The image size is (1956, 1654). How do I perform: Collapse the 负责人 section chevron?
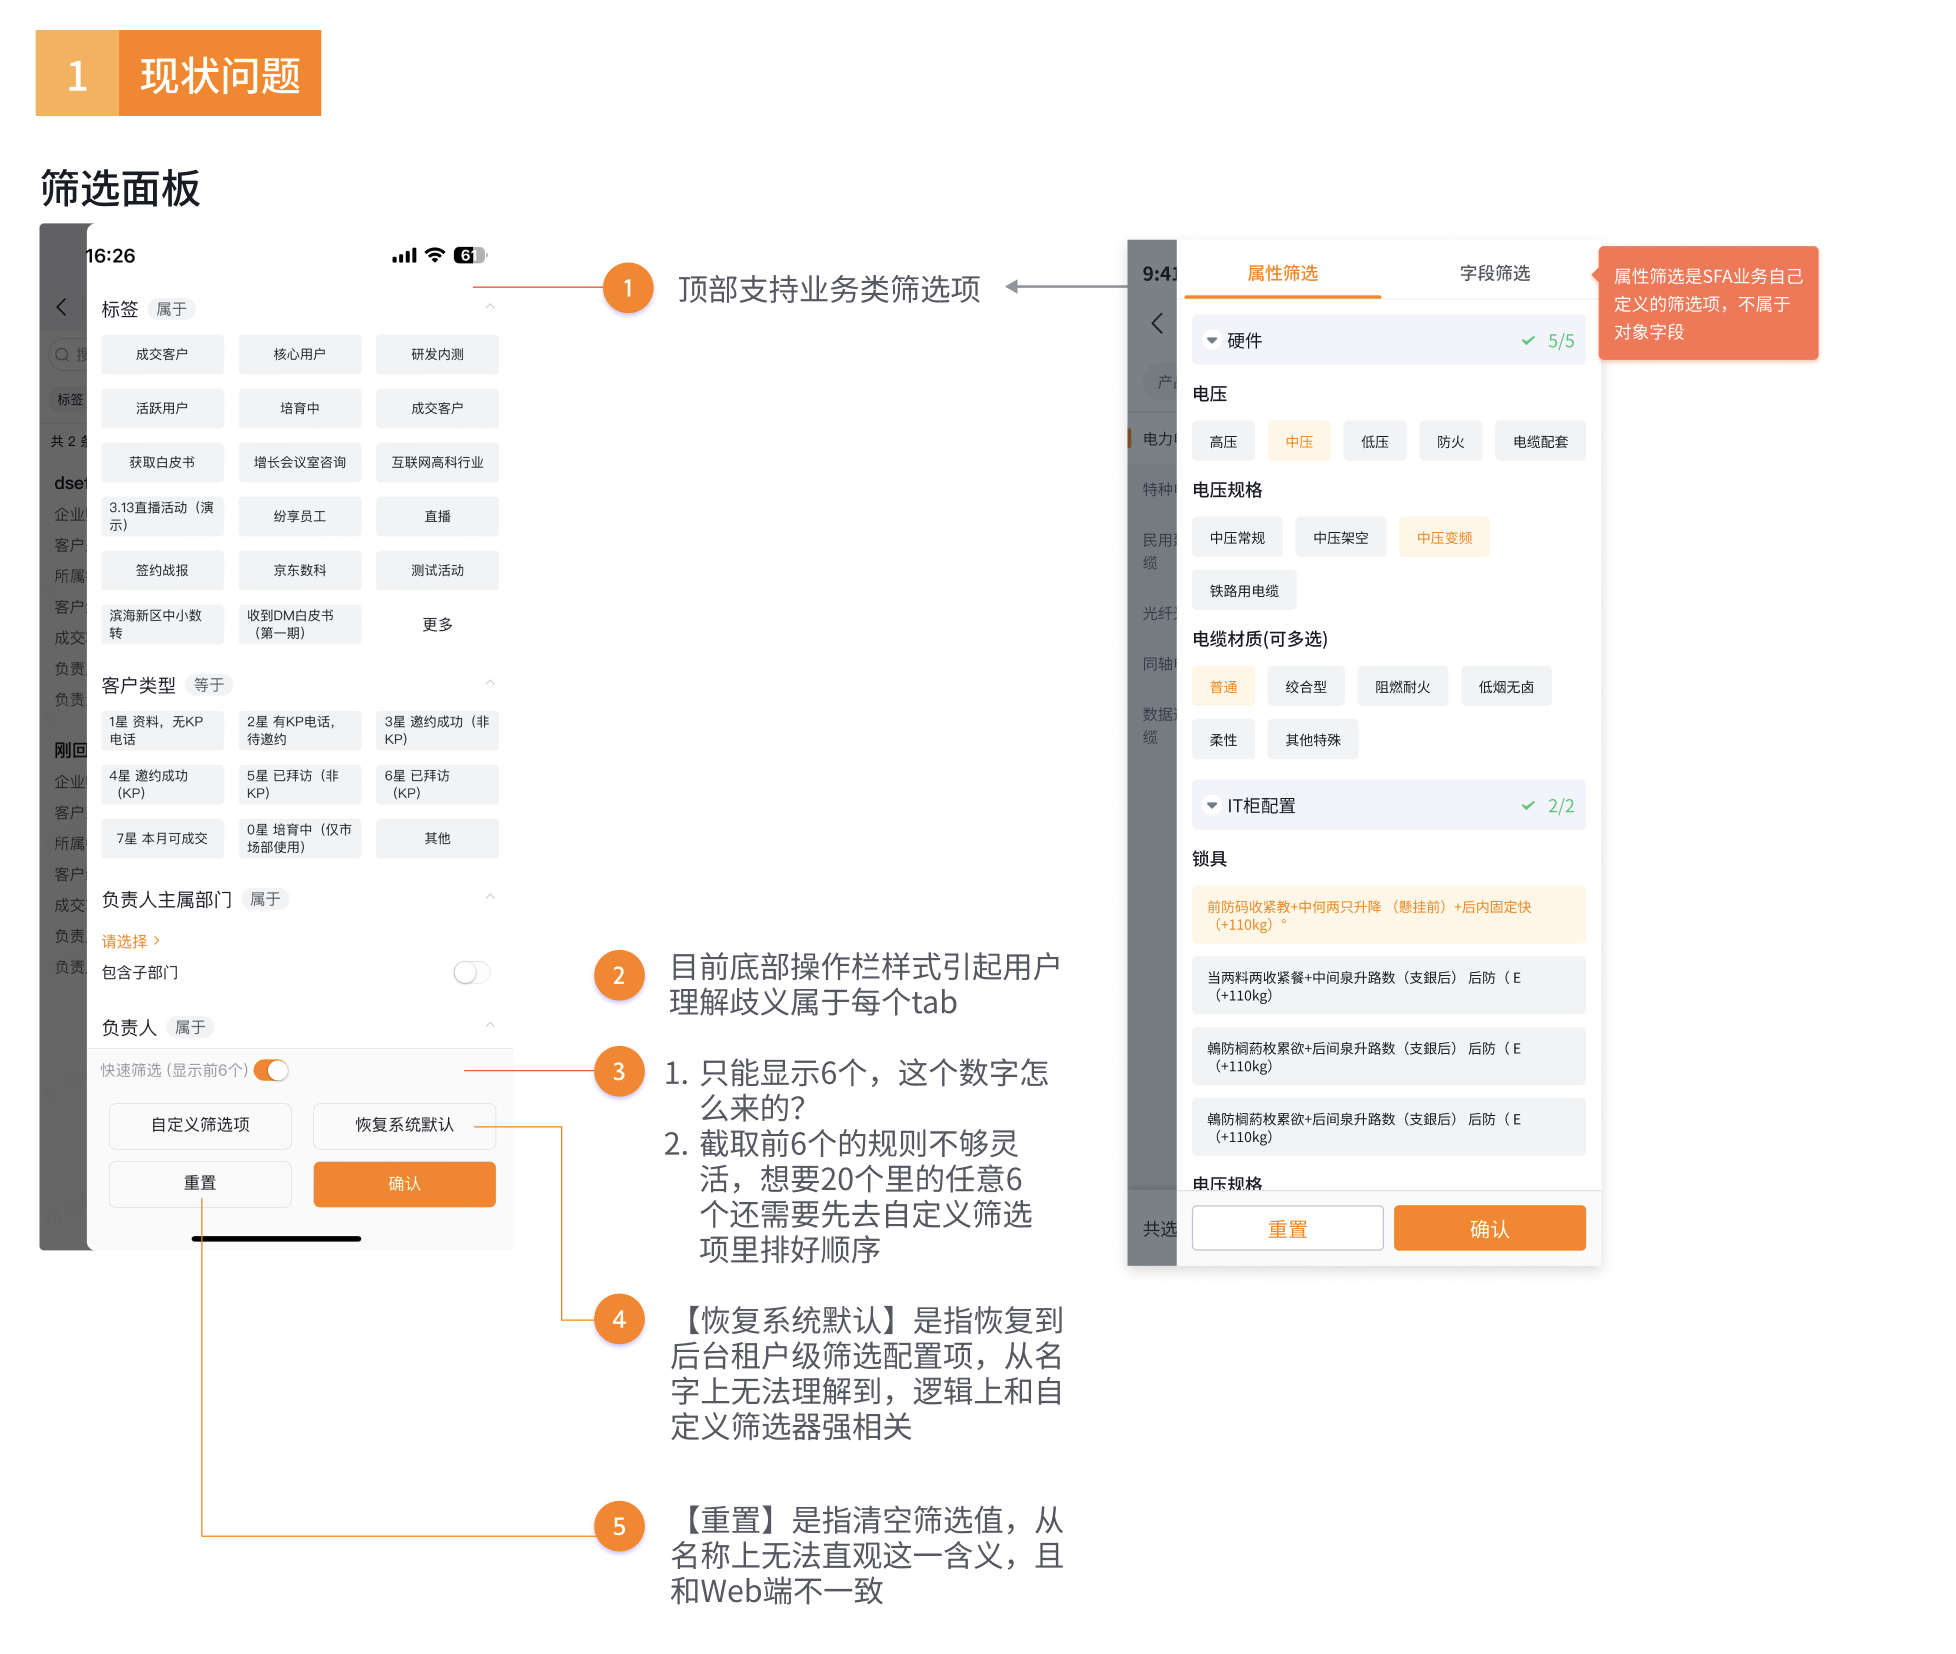pos(490,1025)
